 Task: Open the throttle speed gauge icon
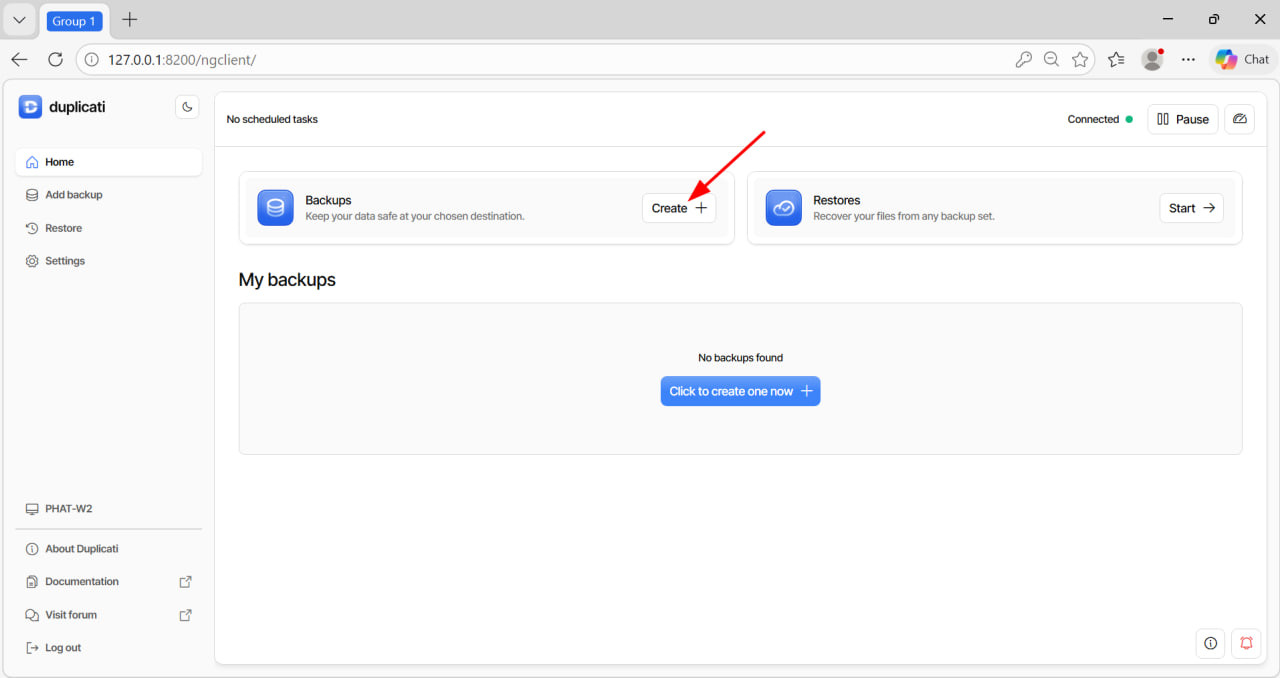click(1240, 119)
